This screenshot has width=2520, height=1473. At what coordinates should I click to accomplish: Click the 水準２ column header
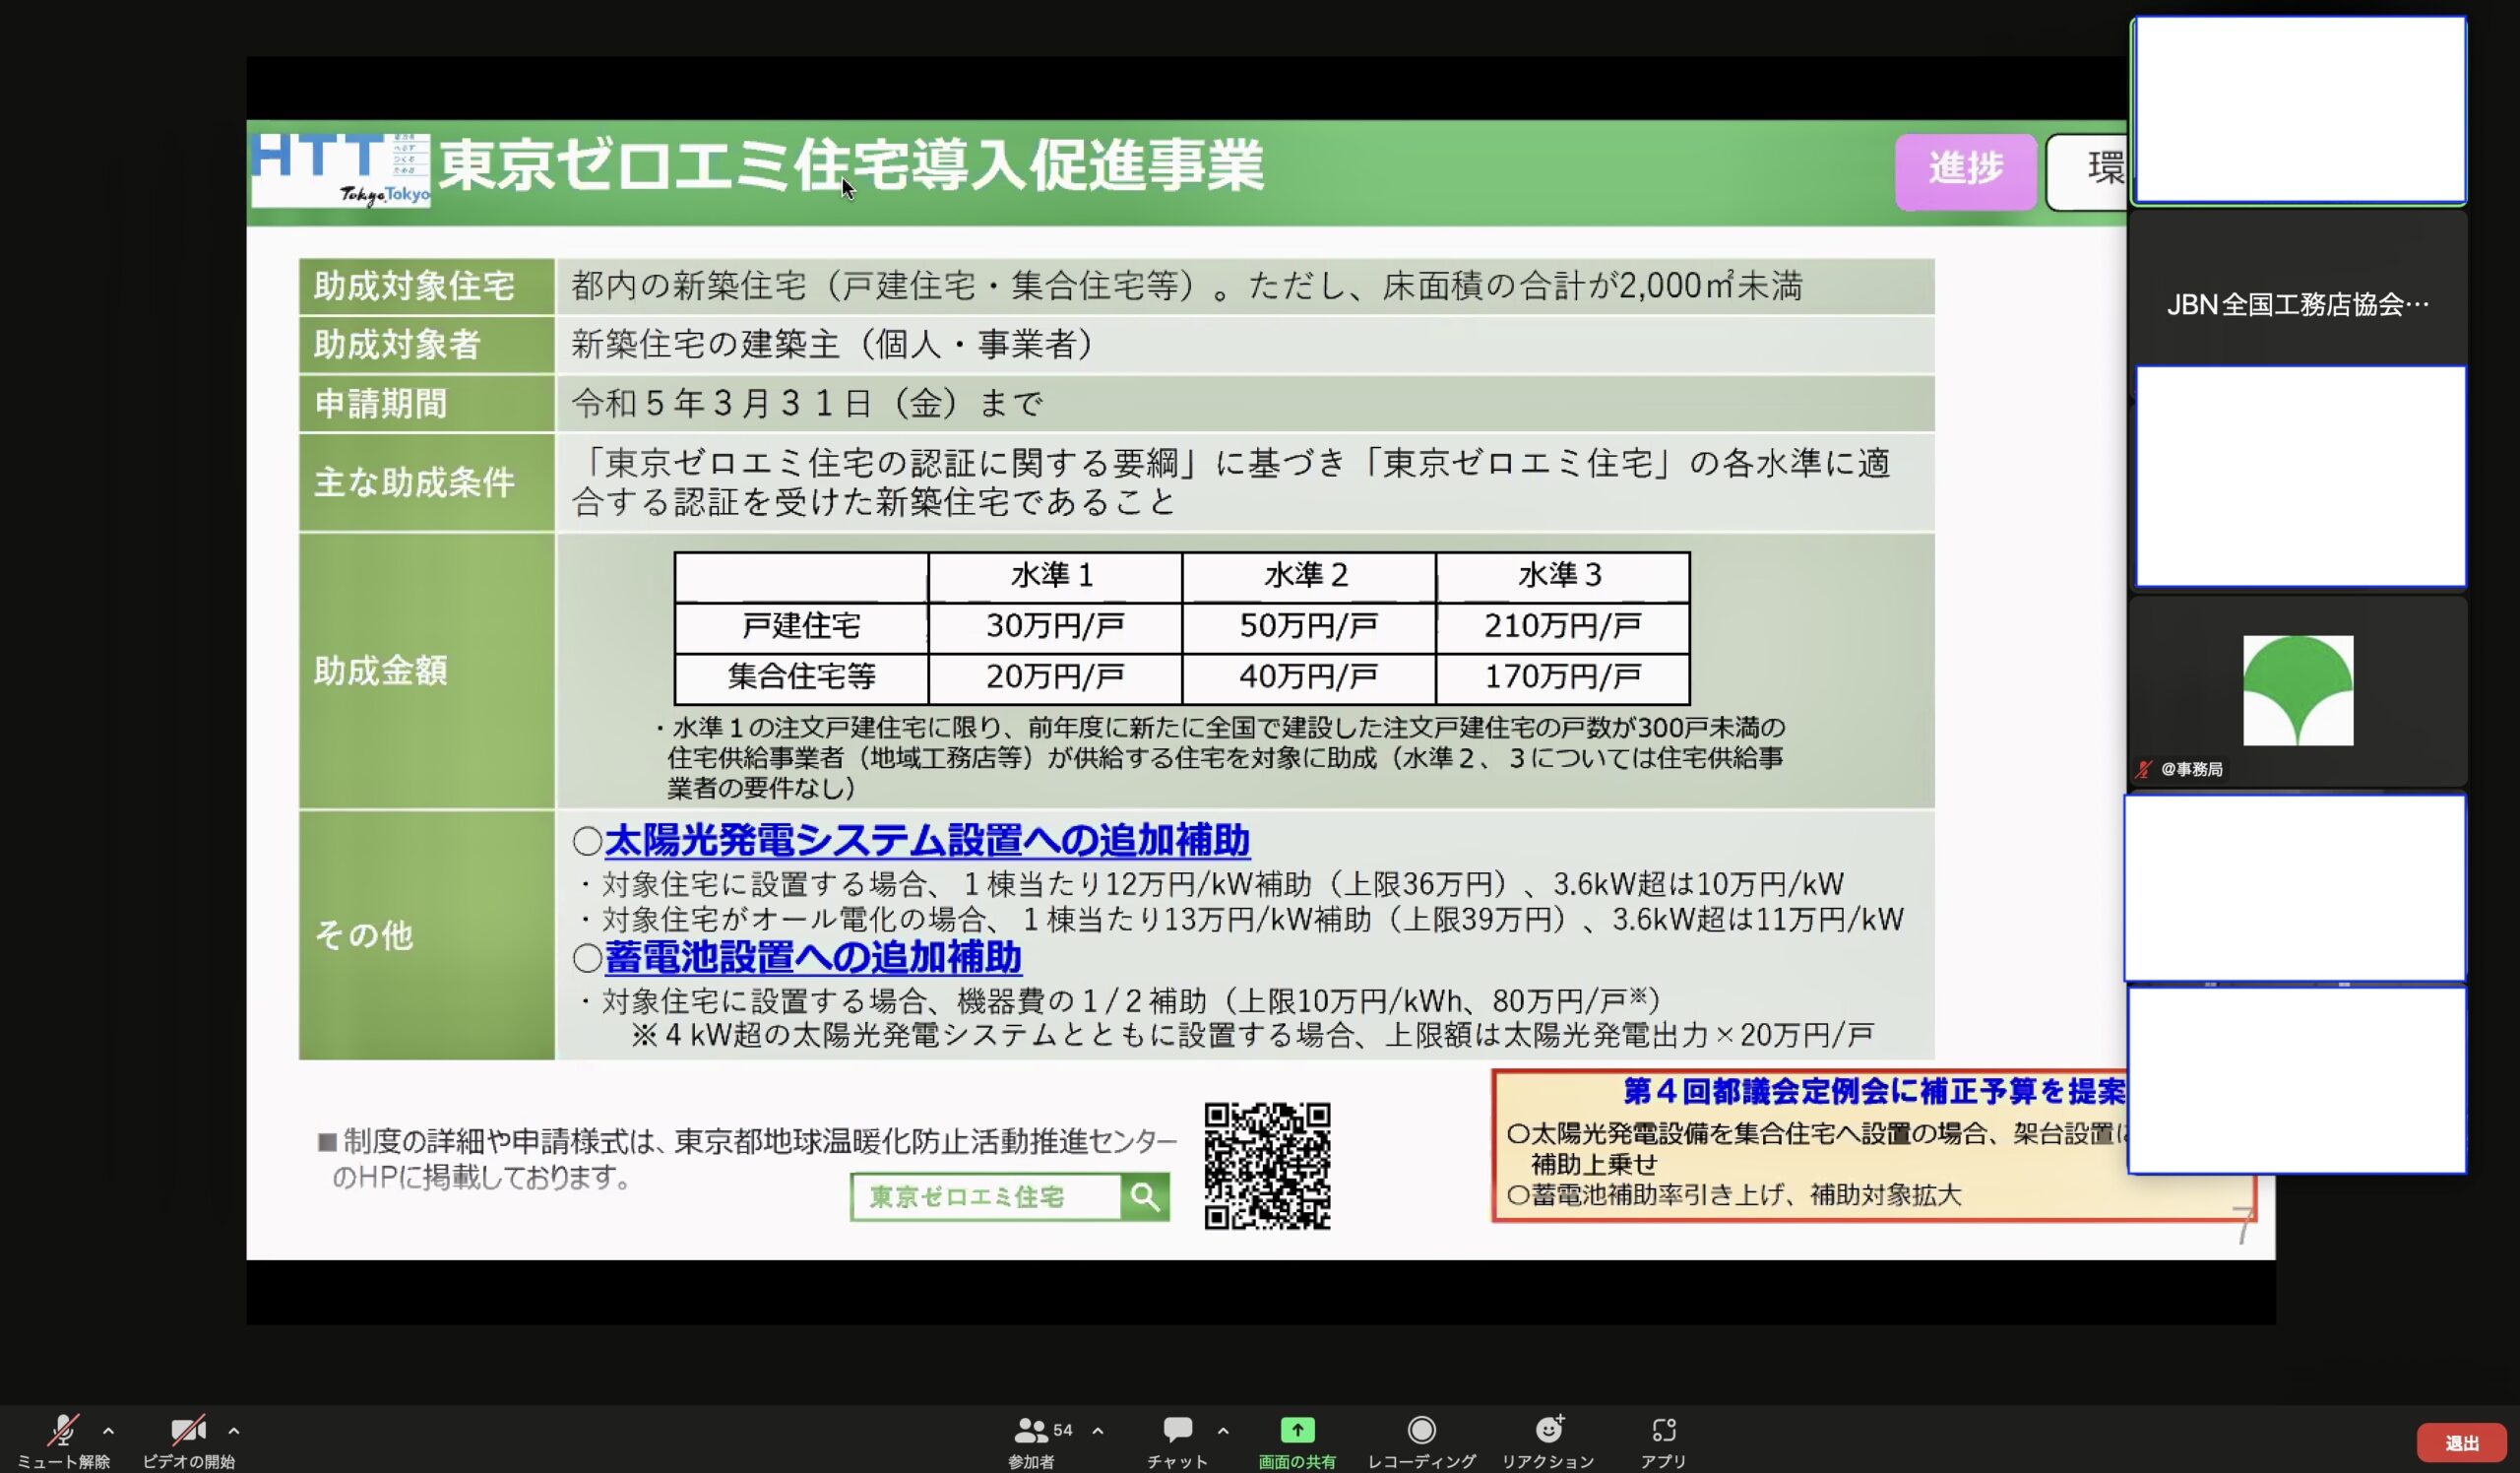coord(1309,576)
